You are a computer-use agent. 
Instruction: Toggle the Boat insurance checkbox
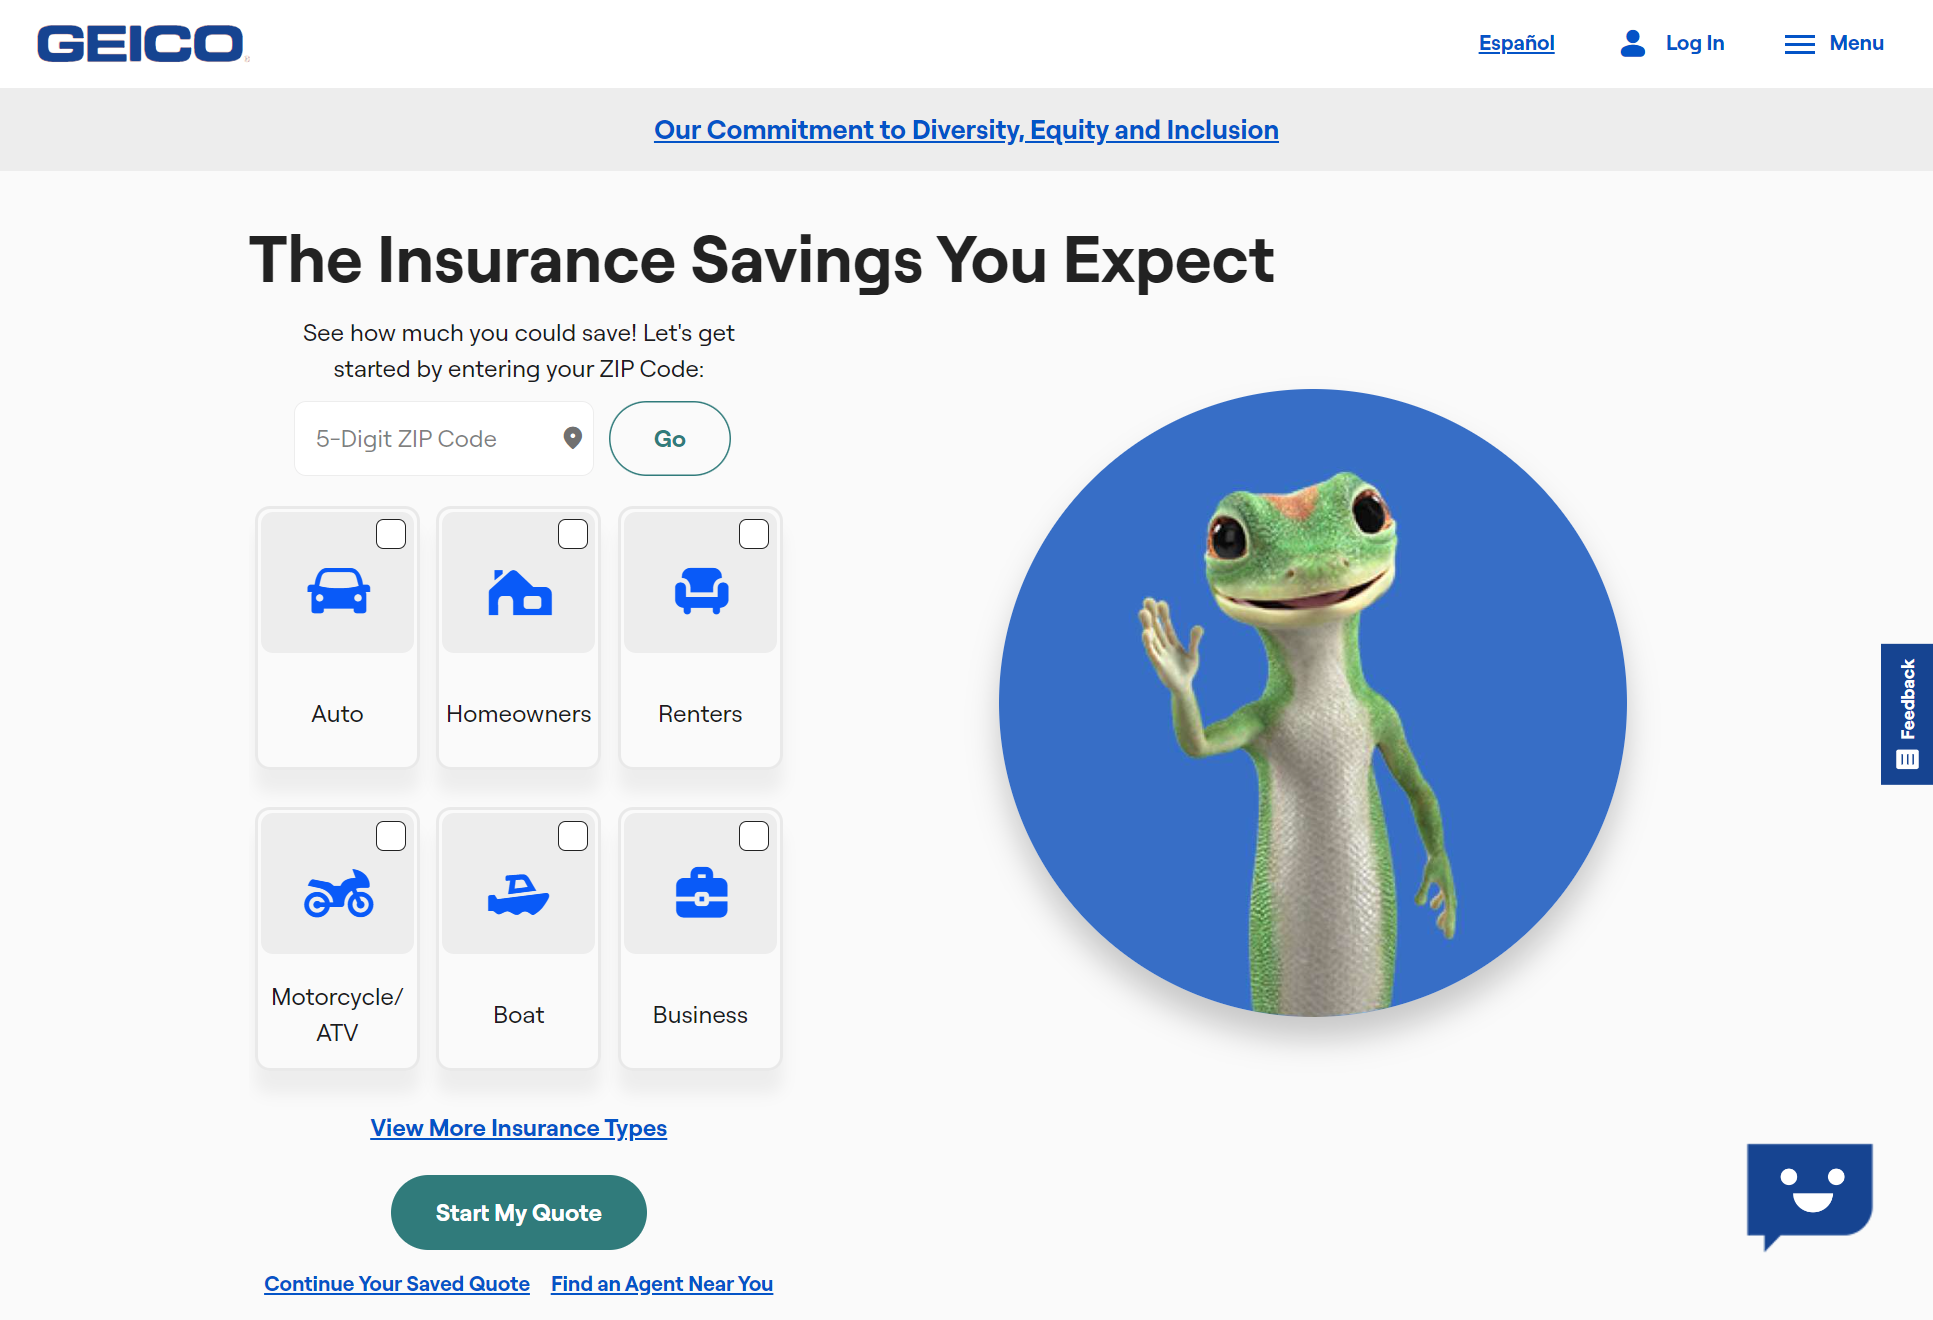(x=571, y=834)
